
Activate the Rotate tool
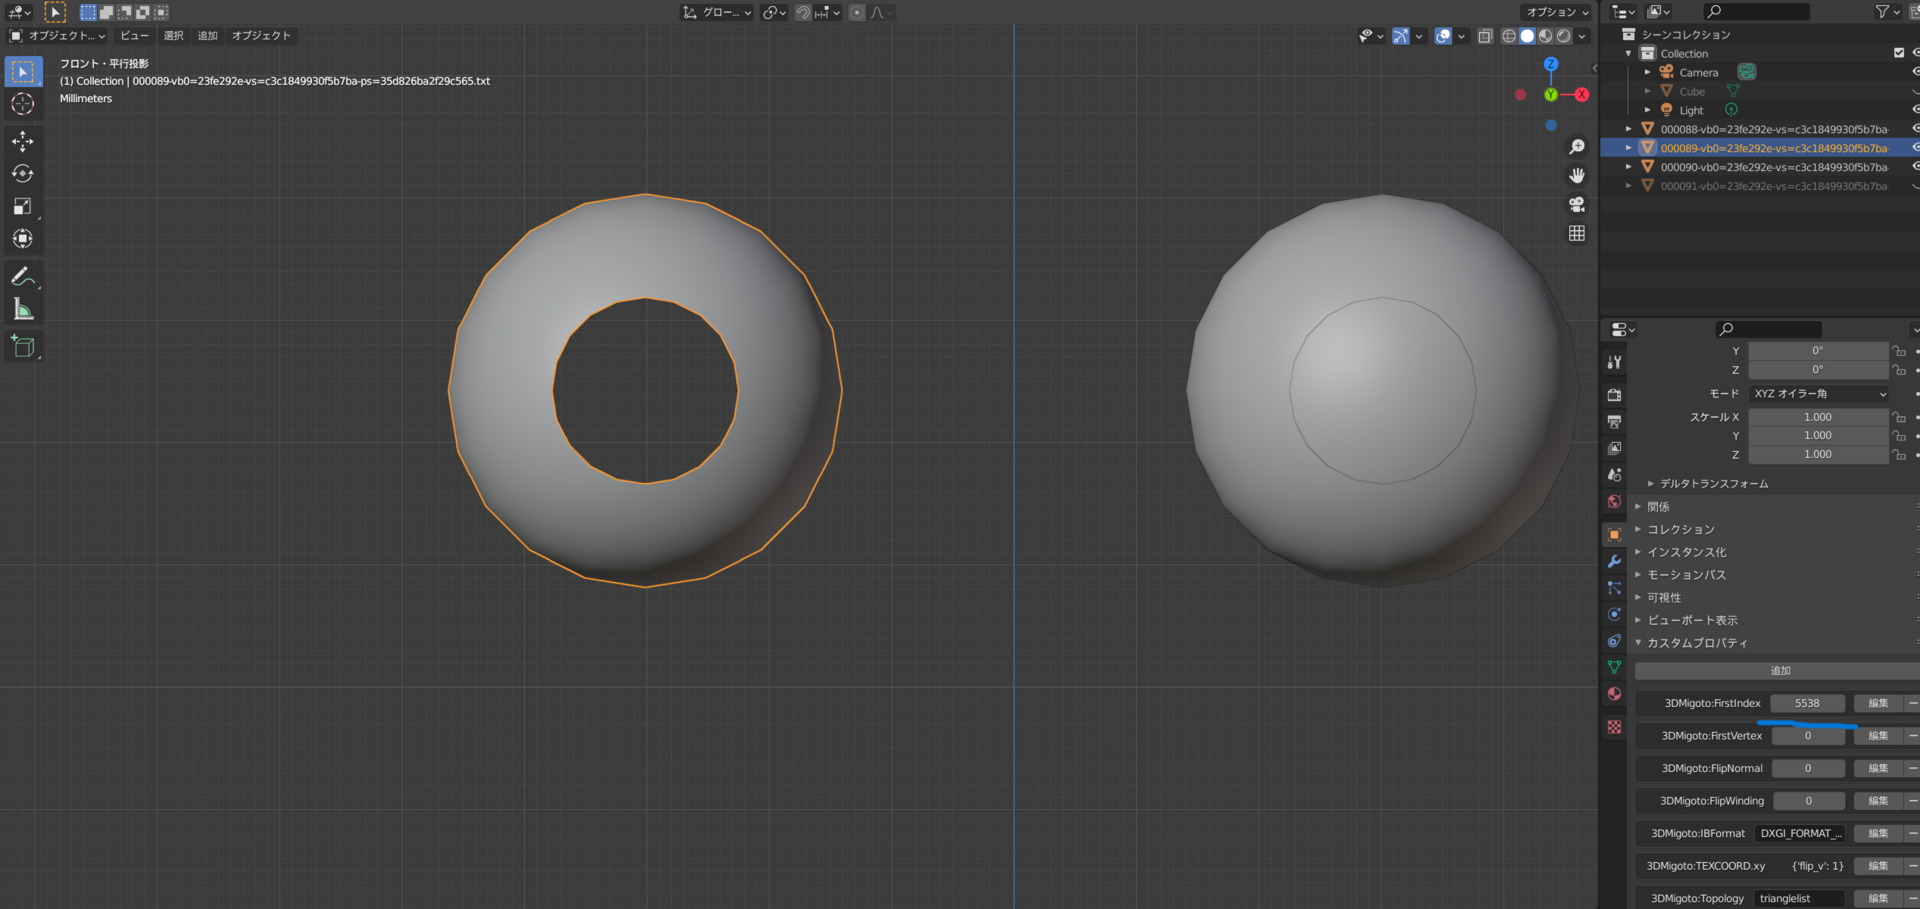tap(23, 174)
